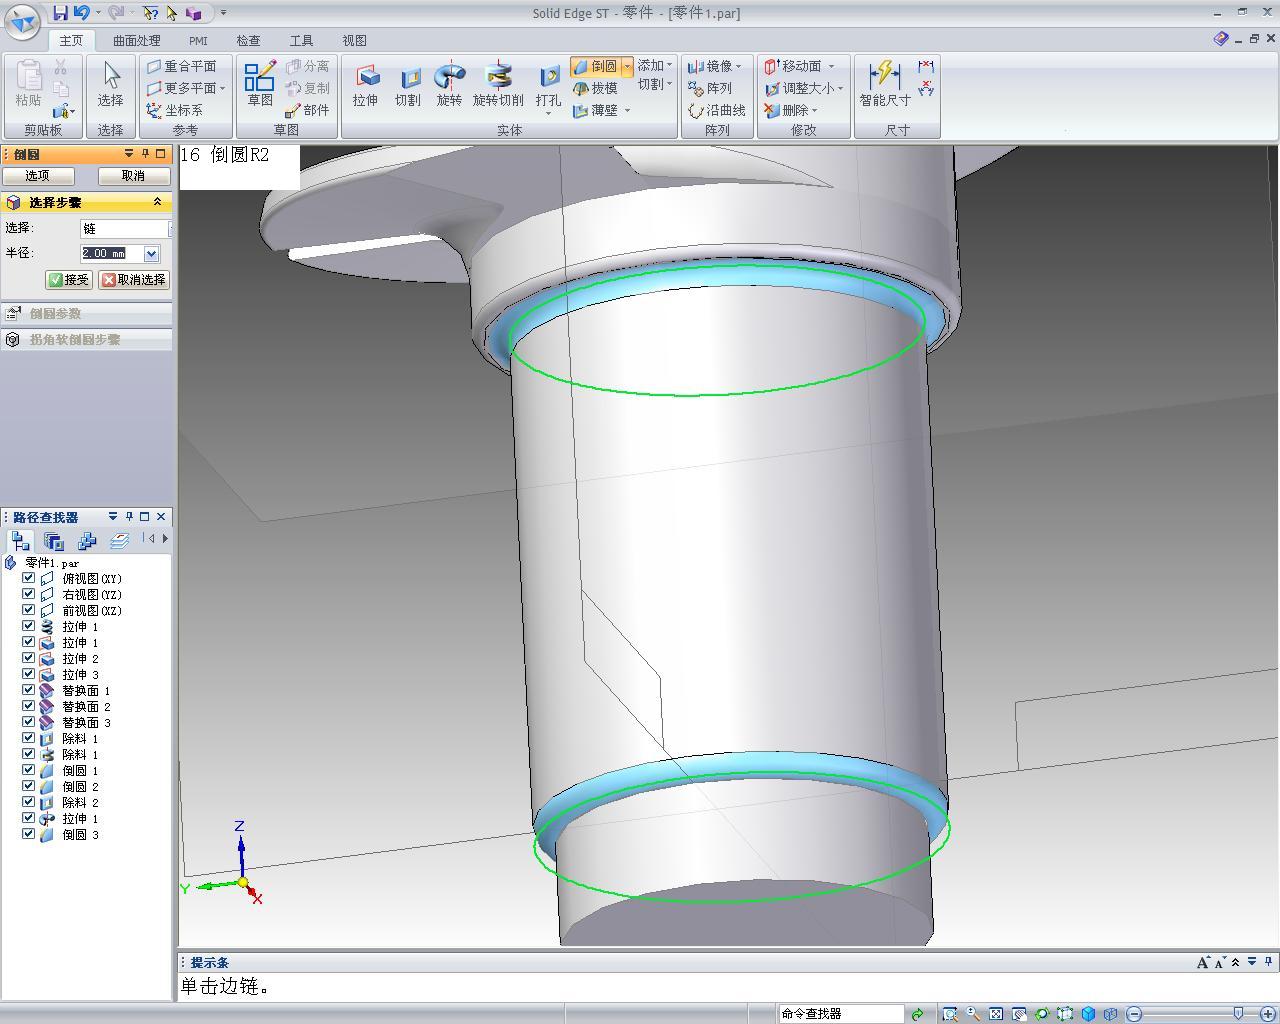Click 阵列 (Pattern) tool
1280x1024 pixels.
(x=710, y=88)
